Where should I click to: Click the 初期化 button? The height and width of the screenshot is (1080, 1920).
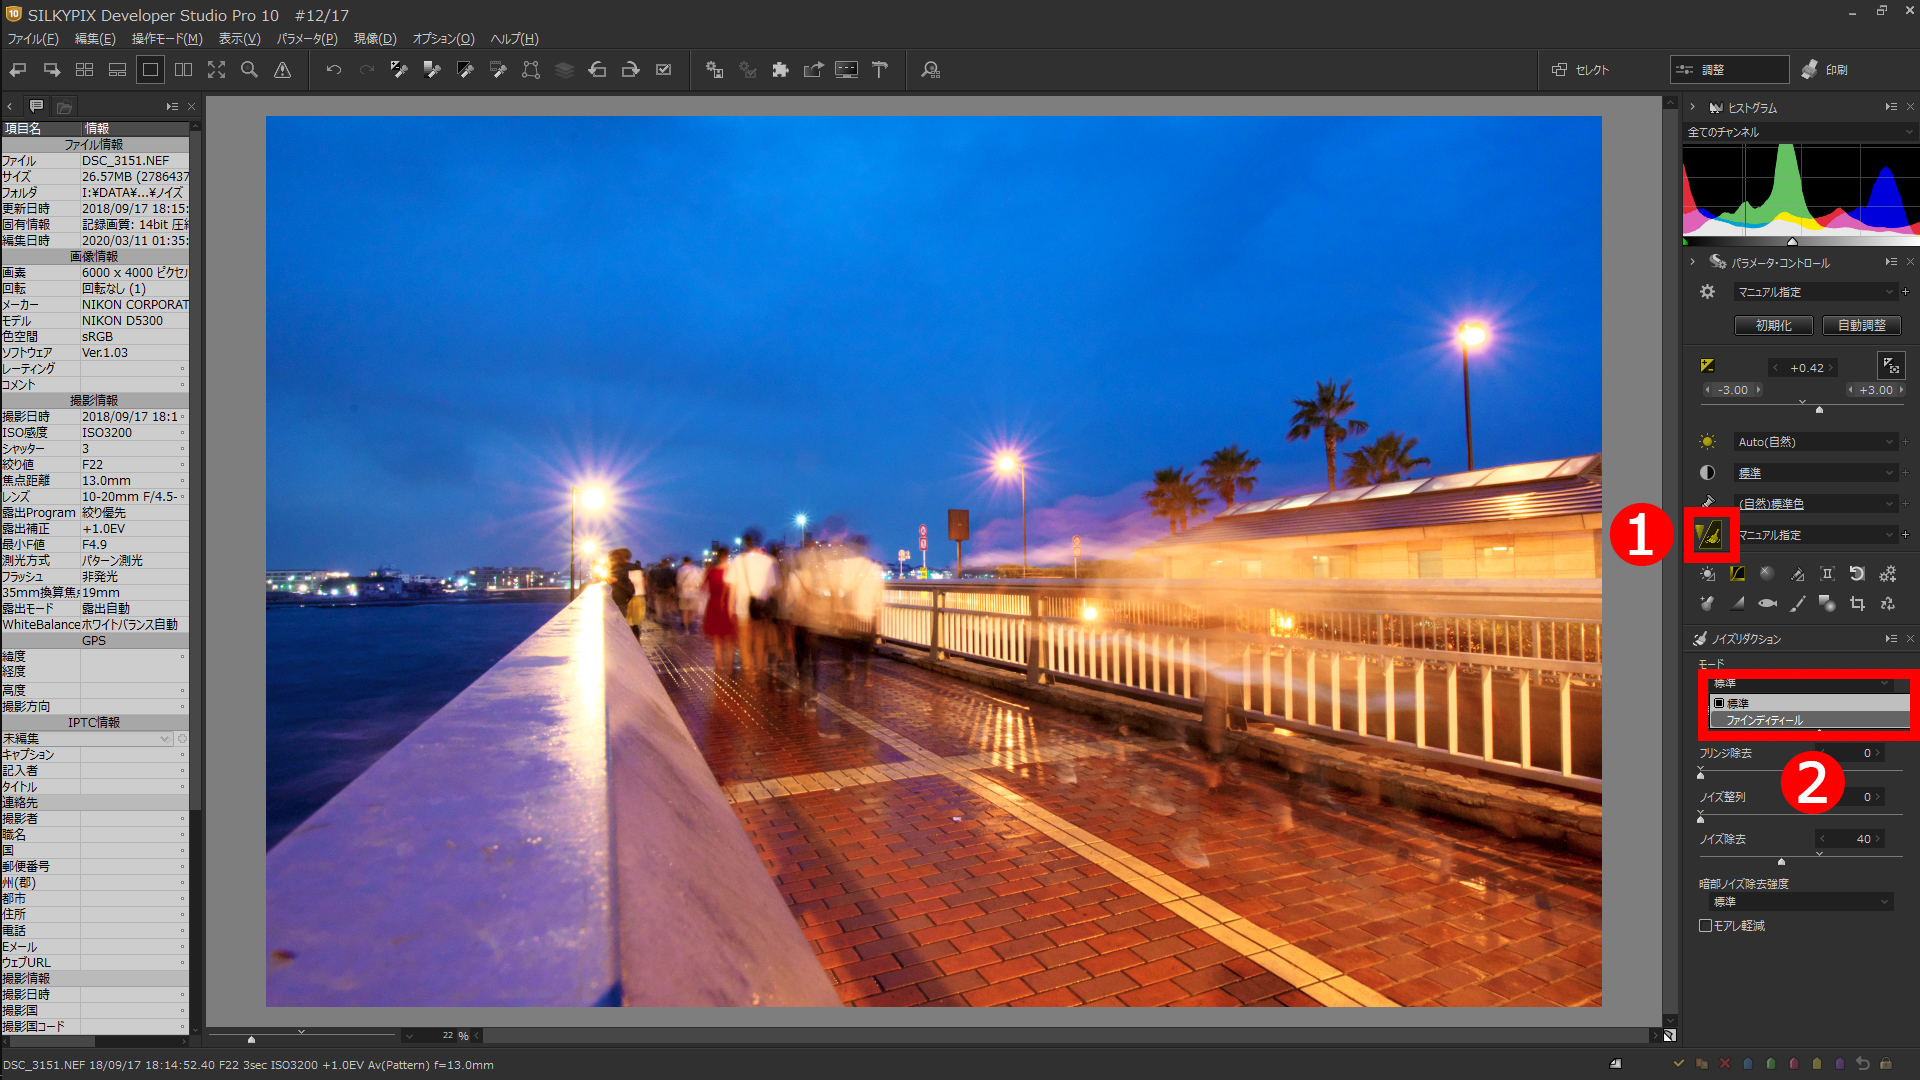click(1773, 326)
